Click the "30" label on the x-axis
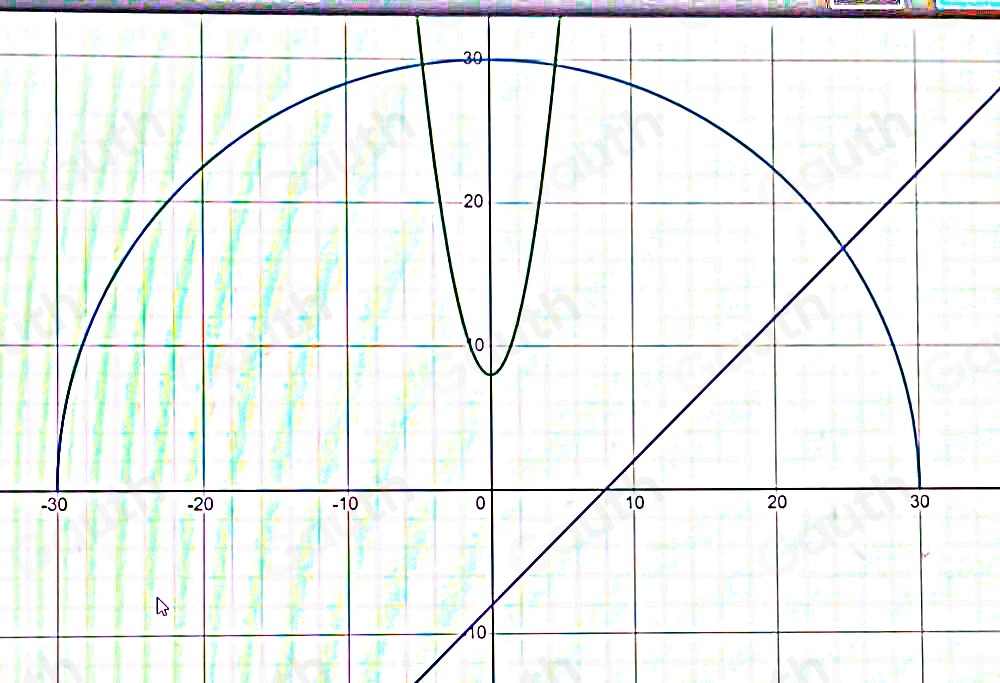Viewport: 1000px width, 683px height. point(920,502)
